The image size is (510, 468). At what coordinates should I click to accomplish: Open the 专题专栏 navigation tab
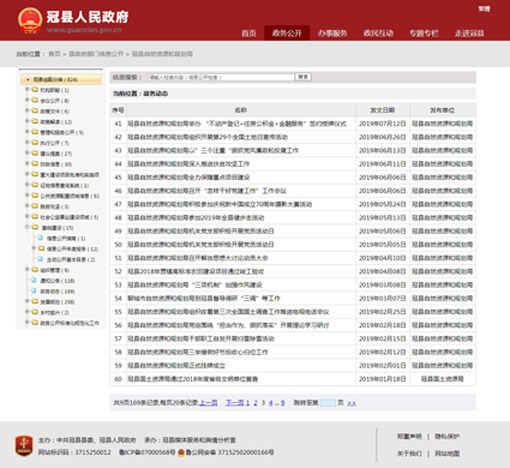(x=424, y=33)
